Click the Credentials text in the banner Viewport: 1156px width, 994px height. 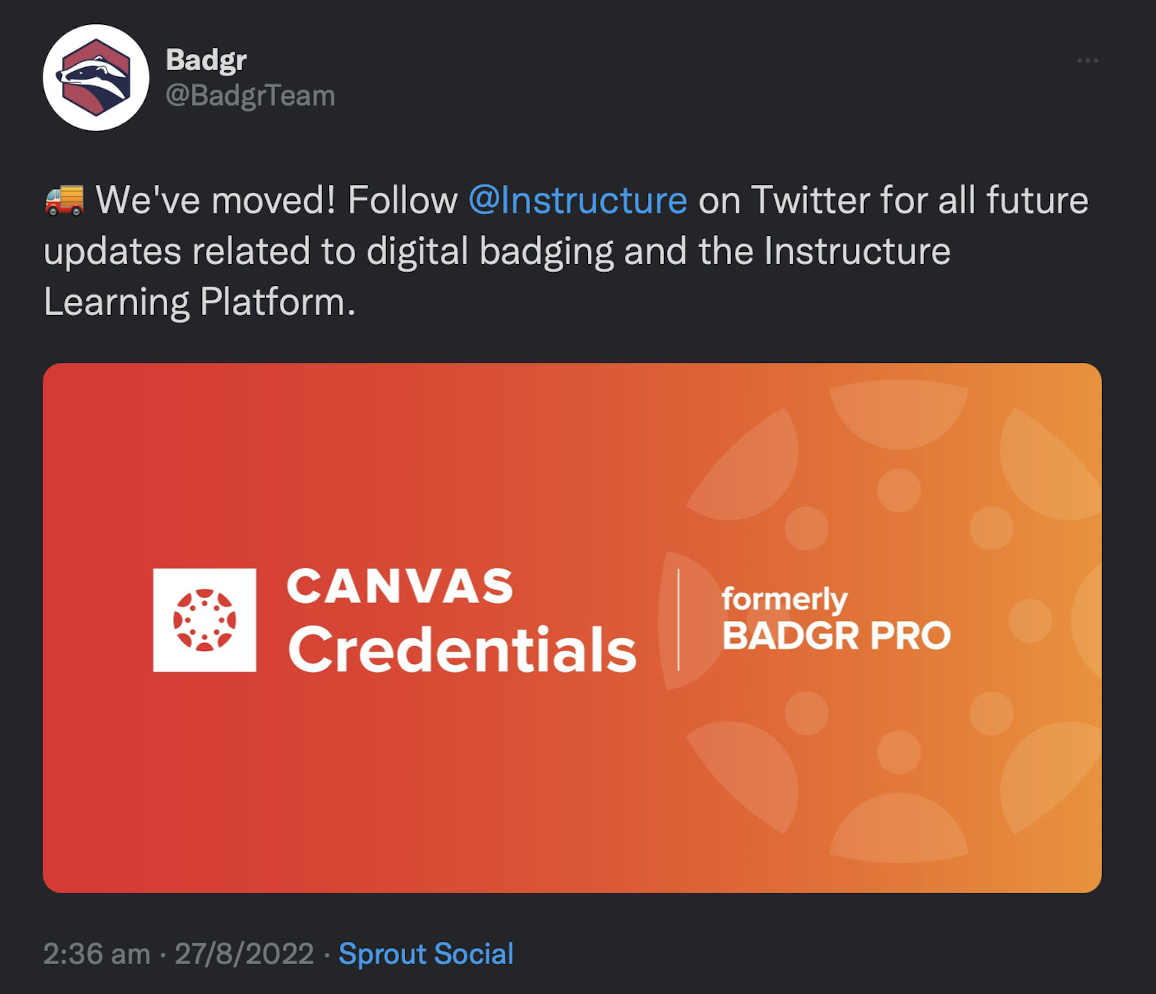[x=462, y=650]
